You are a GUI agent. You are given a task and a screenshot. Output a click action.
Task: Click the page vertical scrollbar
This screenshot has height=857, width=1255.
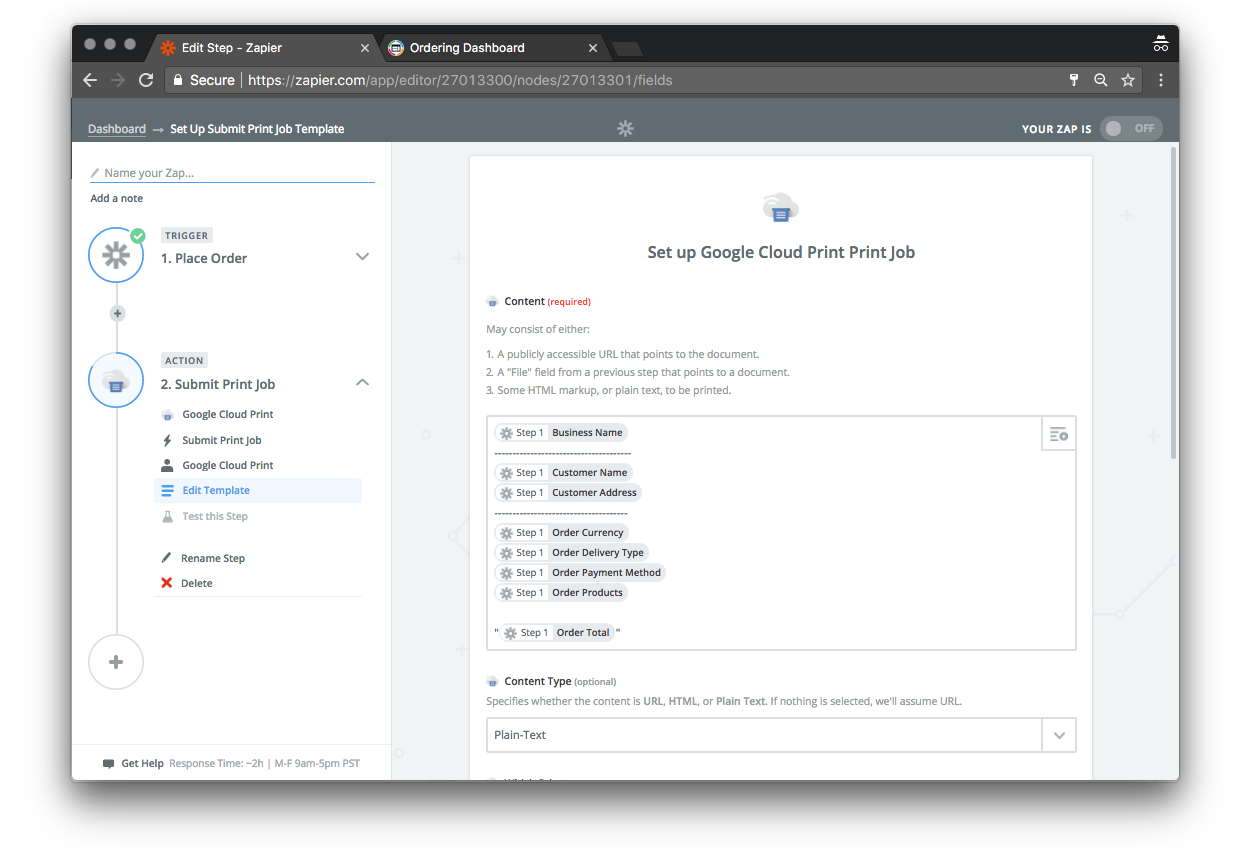pos(1173,303)
